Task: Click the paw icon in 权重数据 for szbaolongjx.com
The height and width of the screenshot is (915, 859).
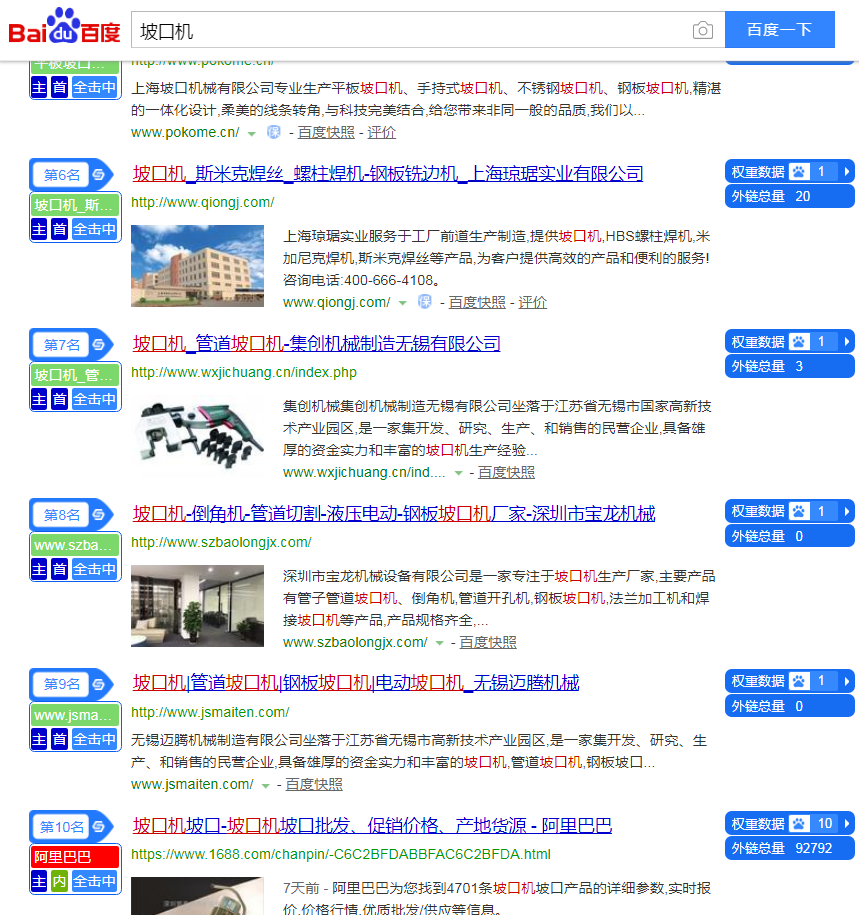Action: [798, 511]
